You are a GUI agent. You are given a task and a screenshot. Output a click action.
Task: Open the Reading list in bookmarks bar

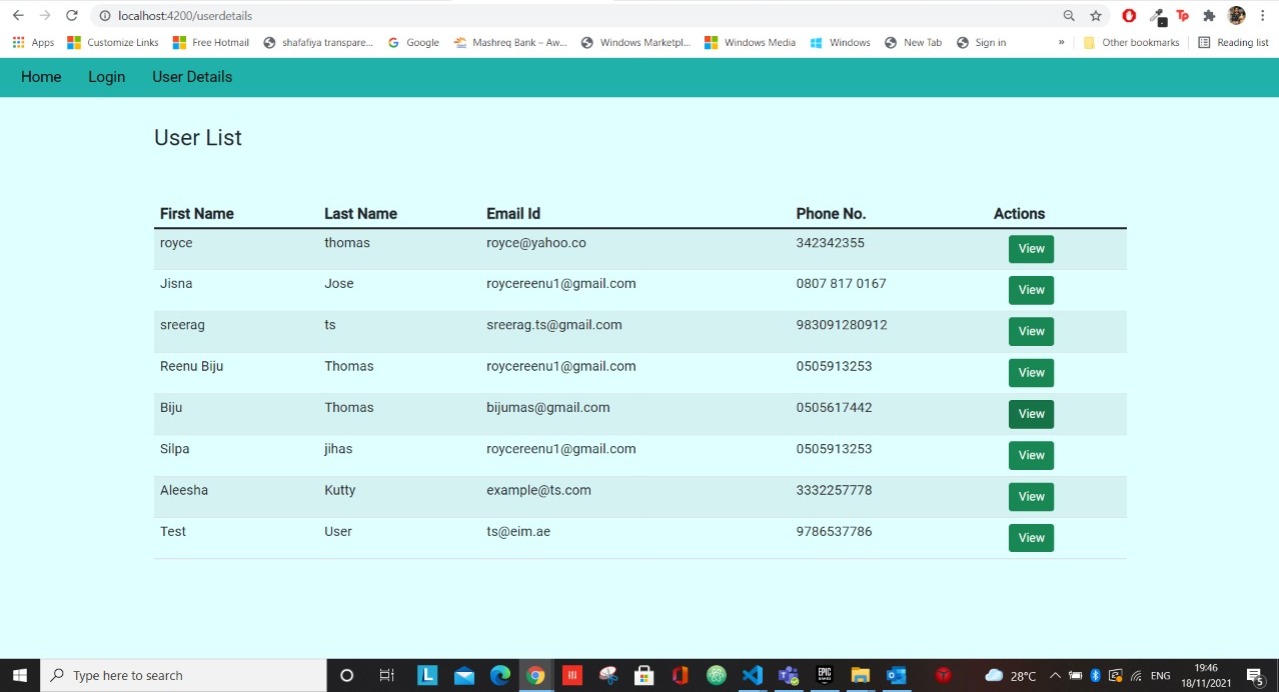click(x=1233, y=42)
